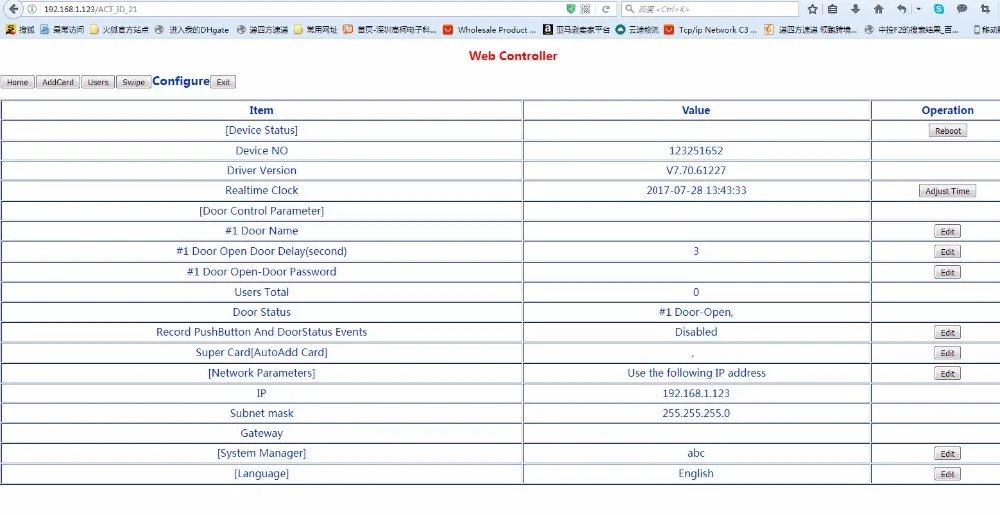Viewport: 1000px width, 515px height.
Task: Click the Web Controller title
Action: pos(513,56)
